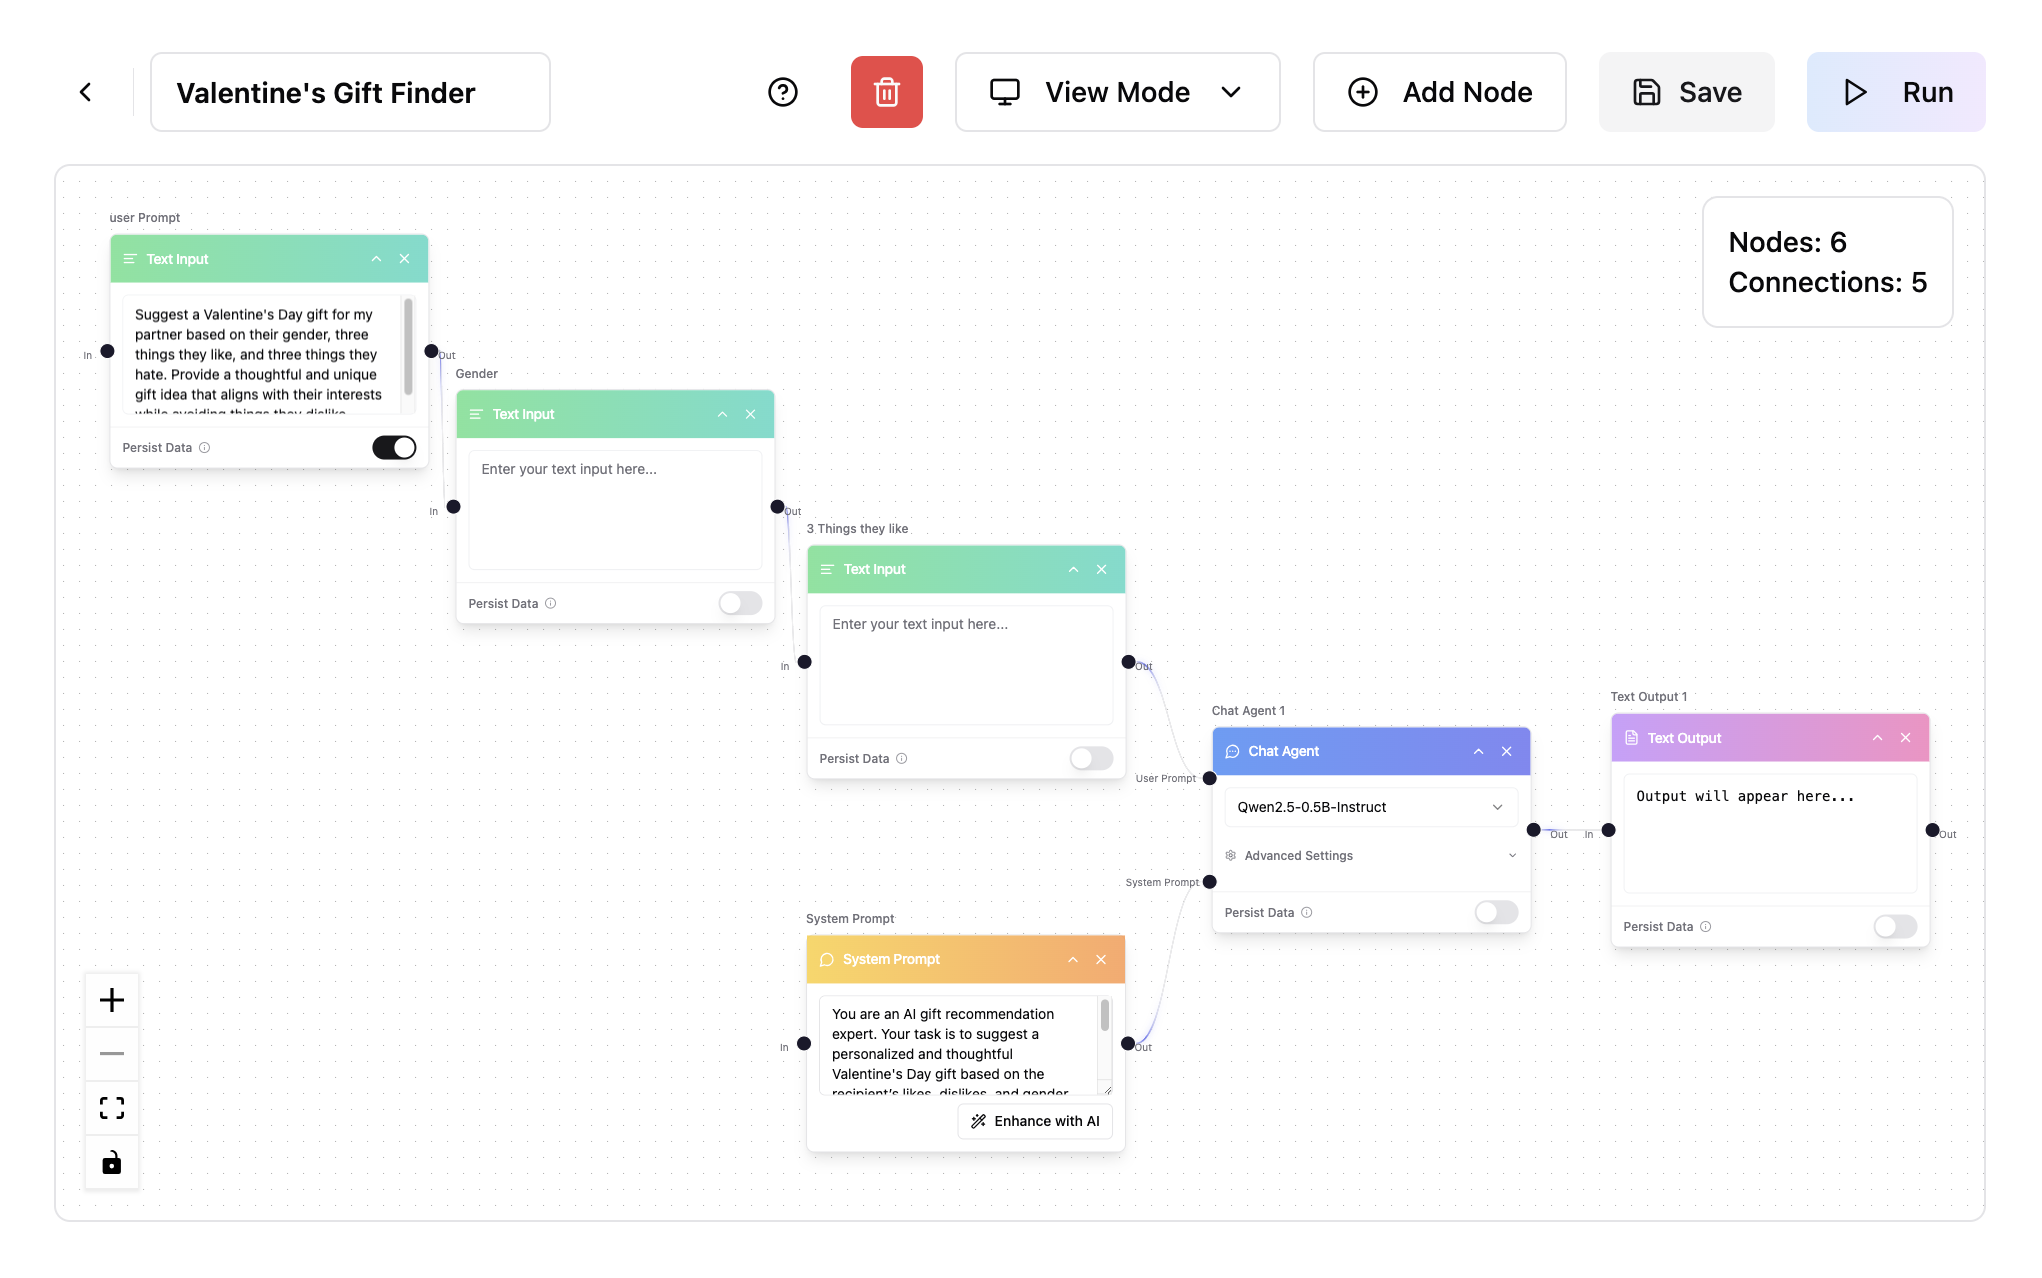Click the help question mark icon
The width and height of the screenshot is (2042, 1278).
pos(782,91)
